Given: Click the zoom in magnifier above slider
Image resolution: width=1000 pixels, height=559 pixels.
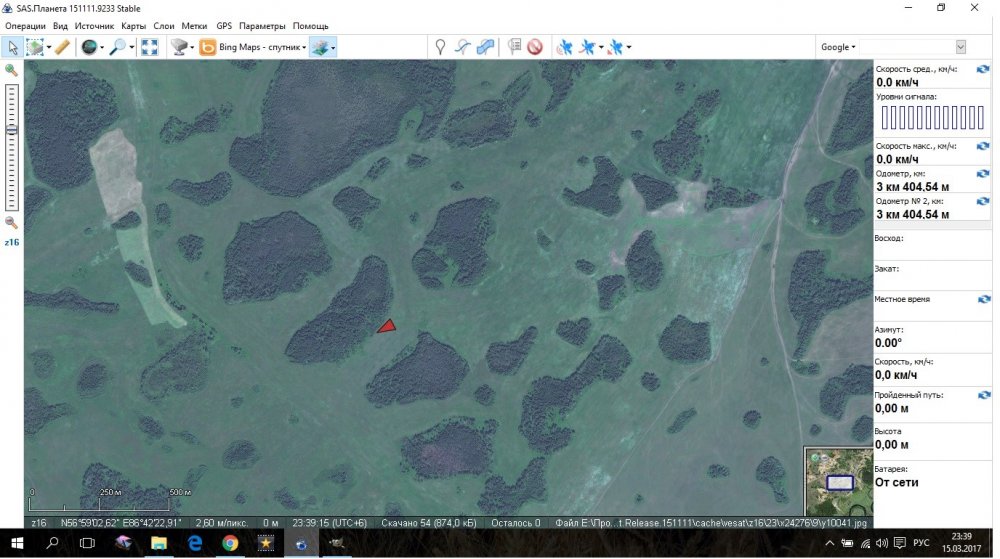Looking at the screenshot, I should tap(11, 70).
